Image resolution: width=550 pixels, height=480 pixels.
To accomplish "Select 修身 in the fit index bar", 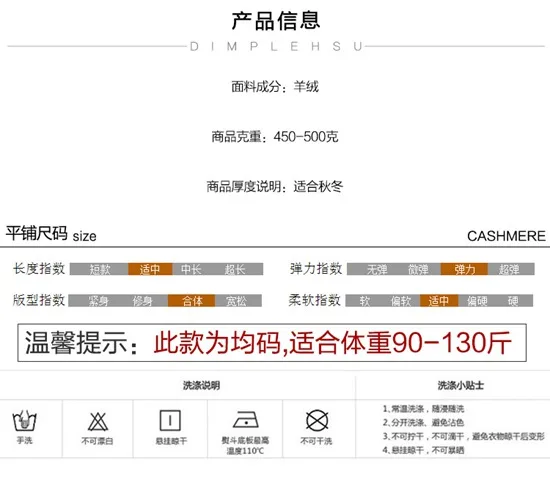I will pos(142,301).
